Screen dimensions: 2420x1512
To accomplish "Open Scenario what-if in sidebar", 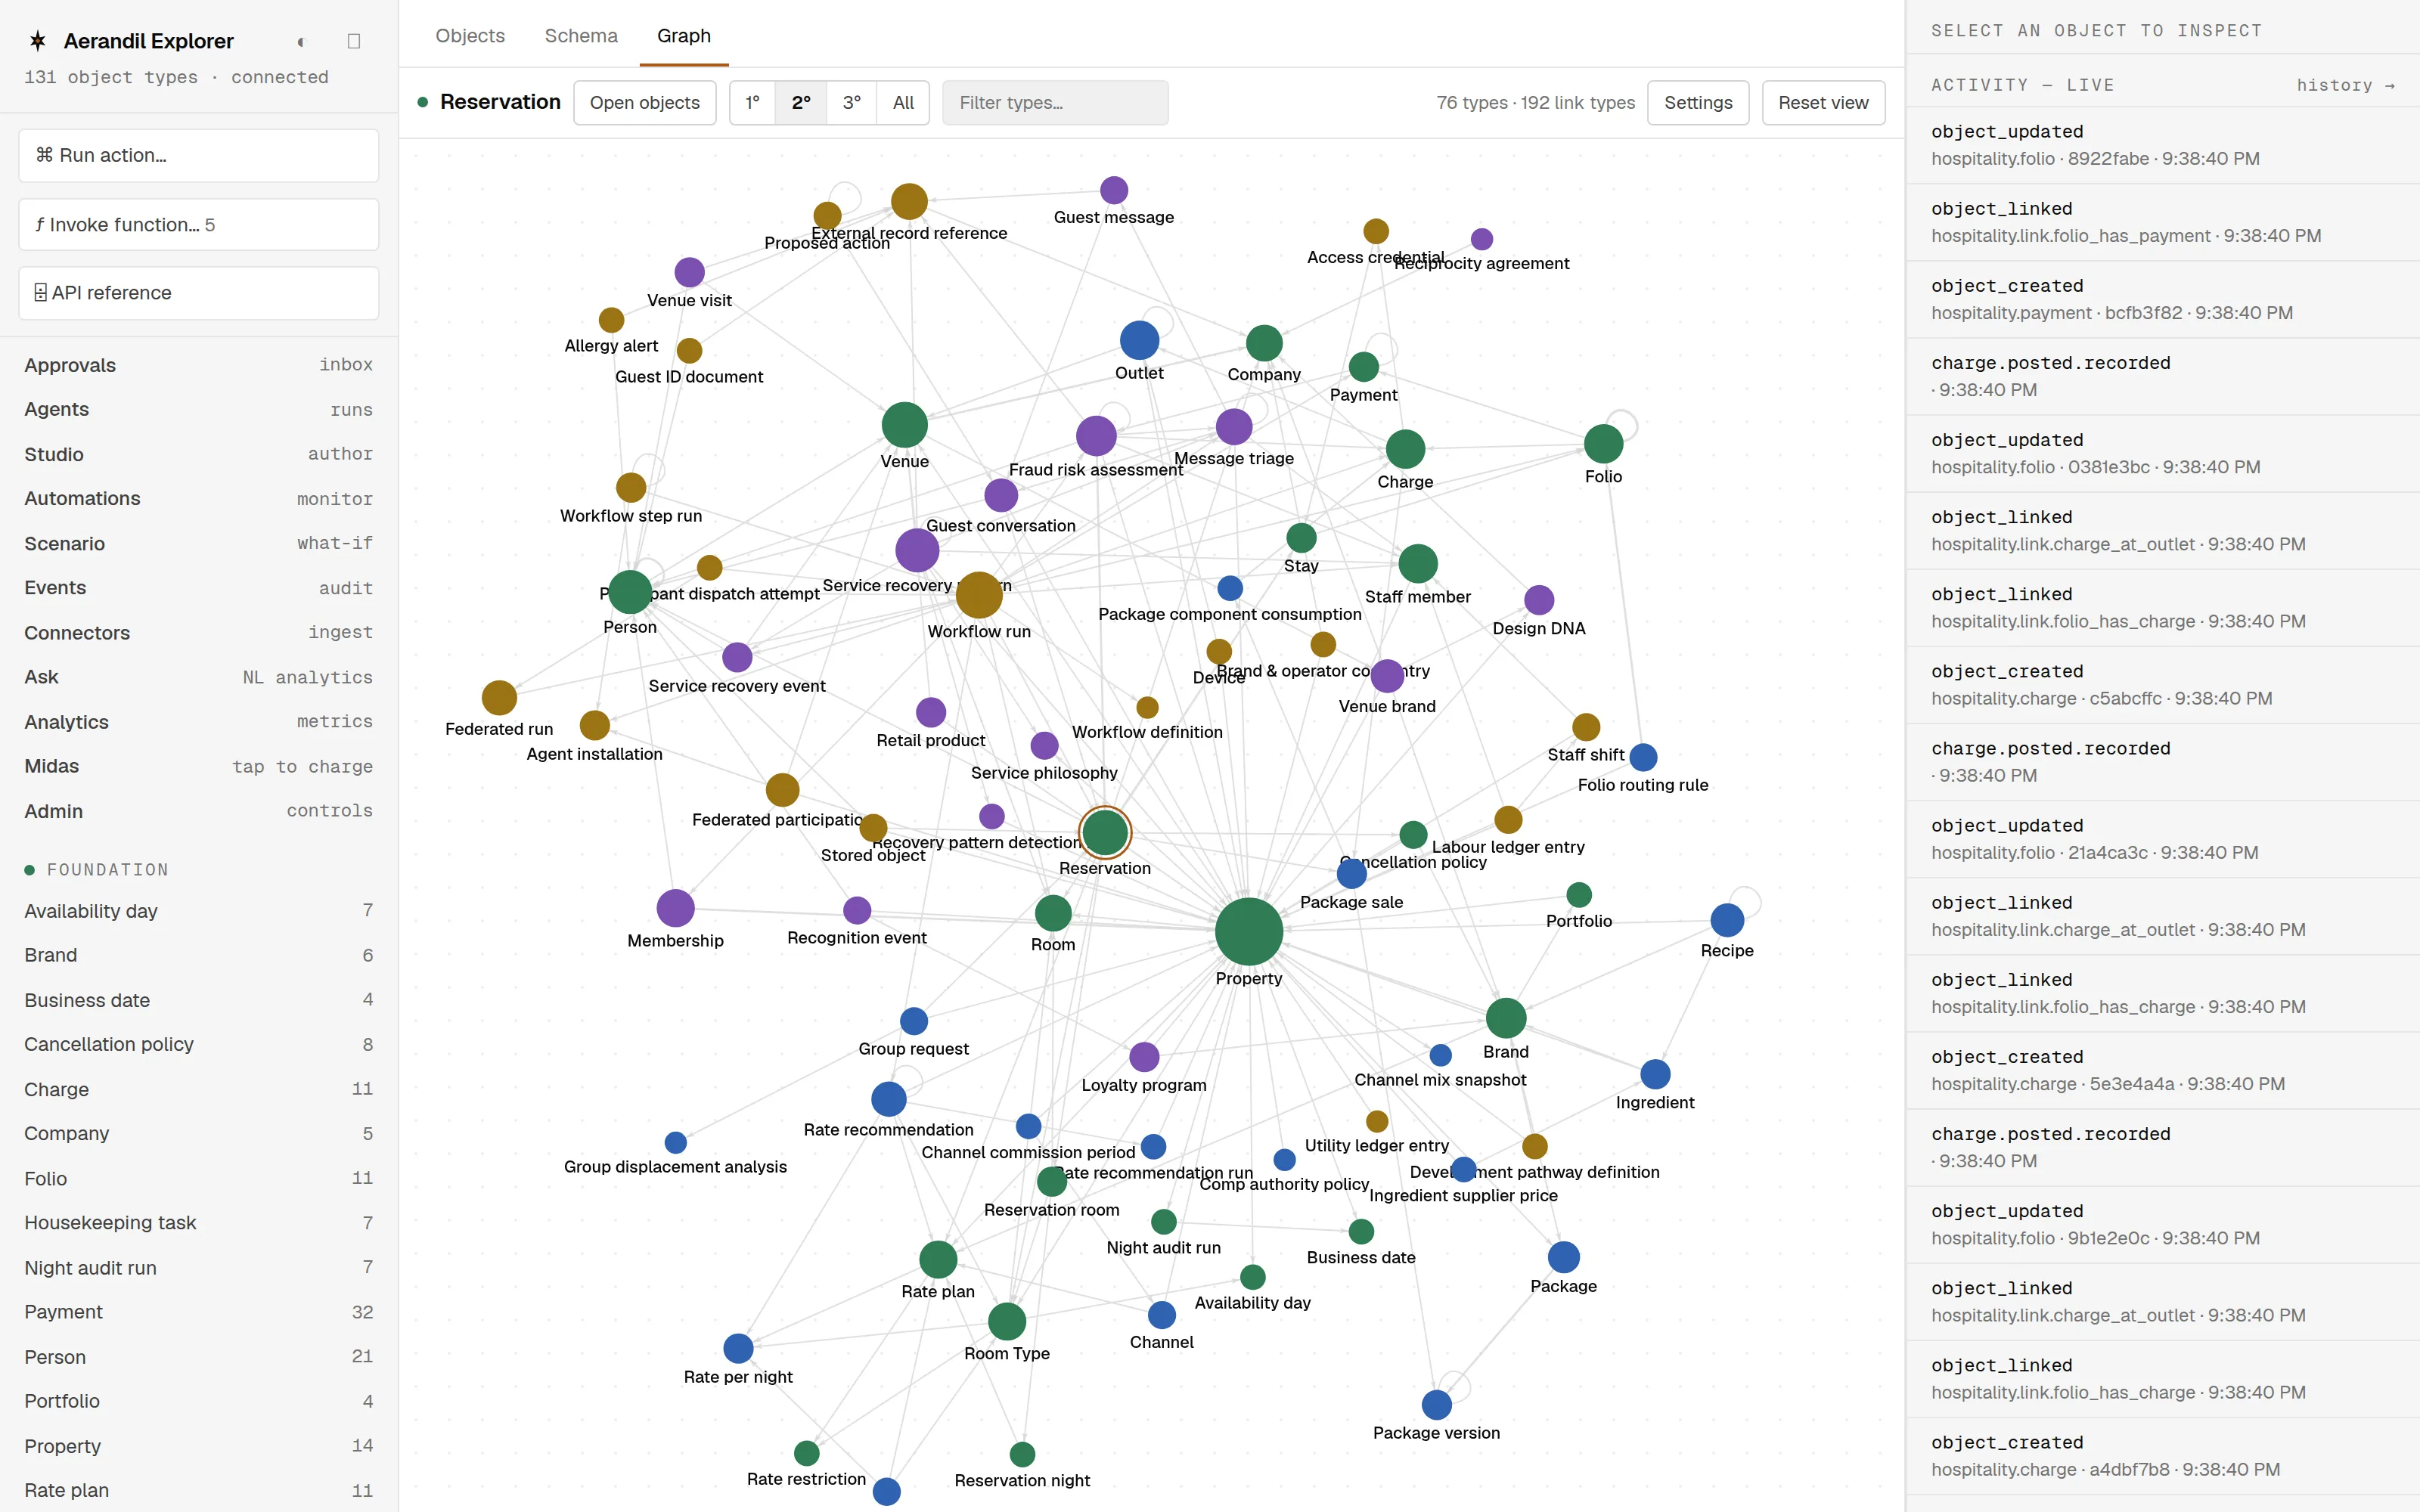I will 198,543.
